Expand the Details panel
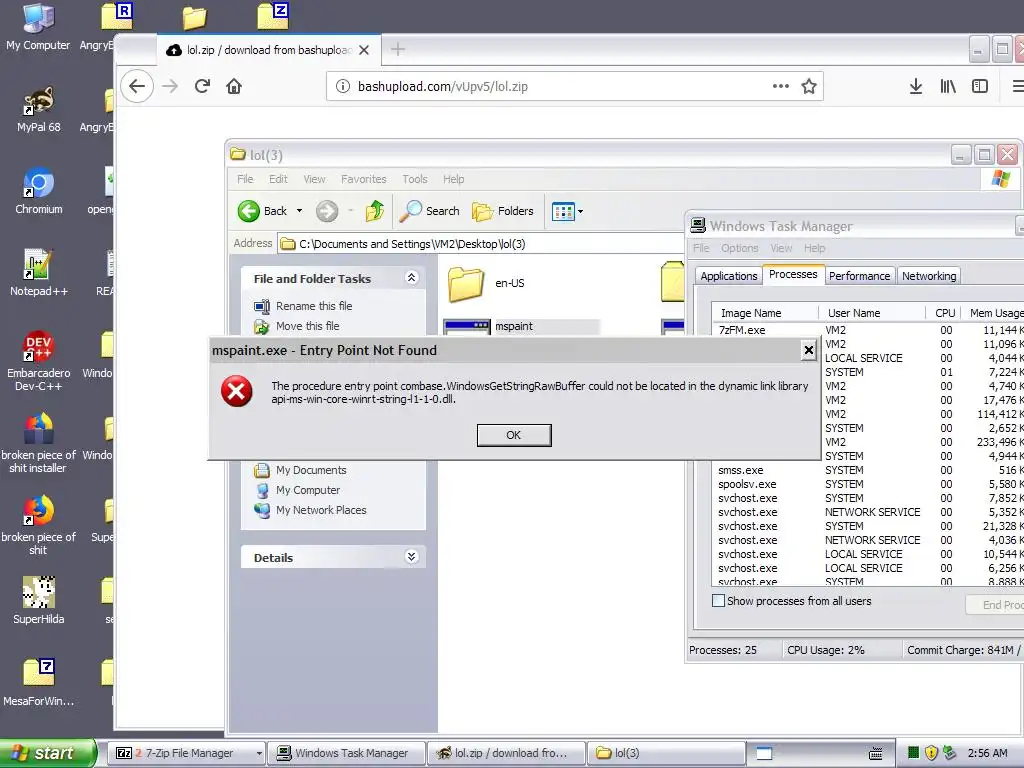Screen dimensions: 1024x768 [411, 556]
